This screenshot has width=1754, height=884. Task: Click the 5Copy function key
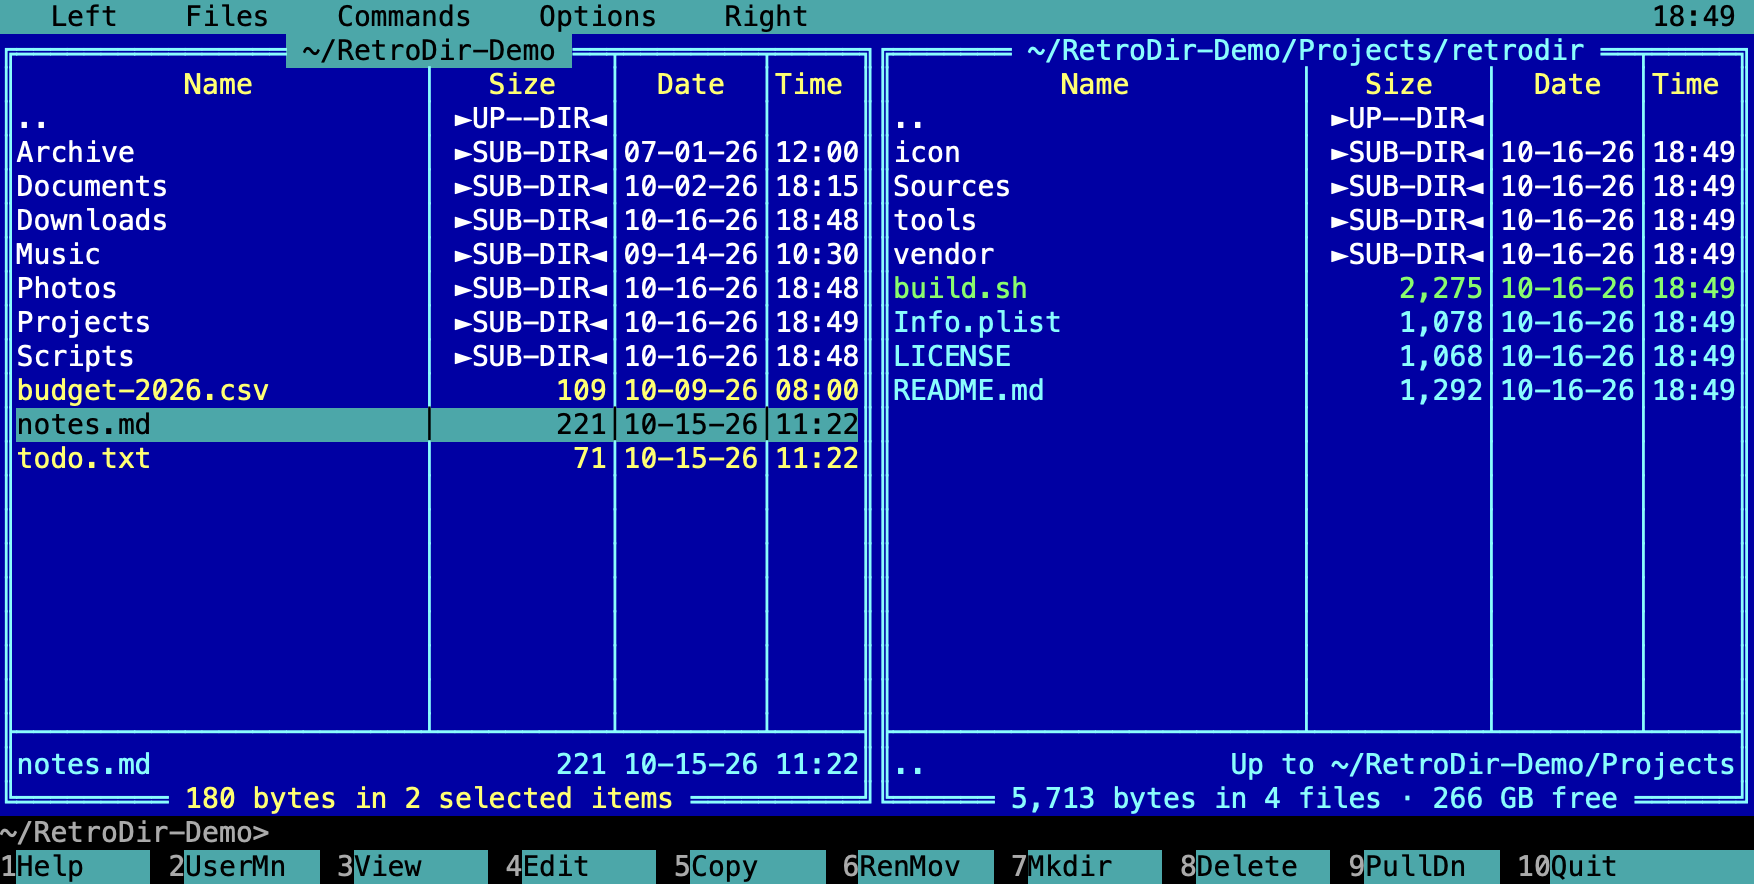(x=750, y=866)
